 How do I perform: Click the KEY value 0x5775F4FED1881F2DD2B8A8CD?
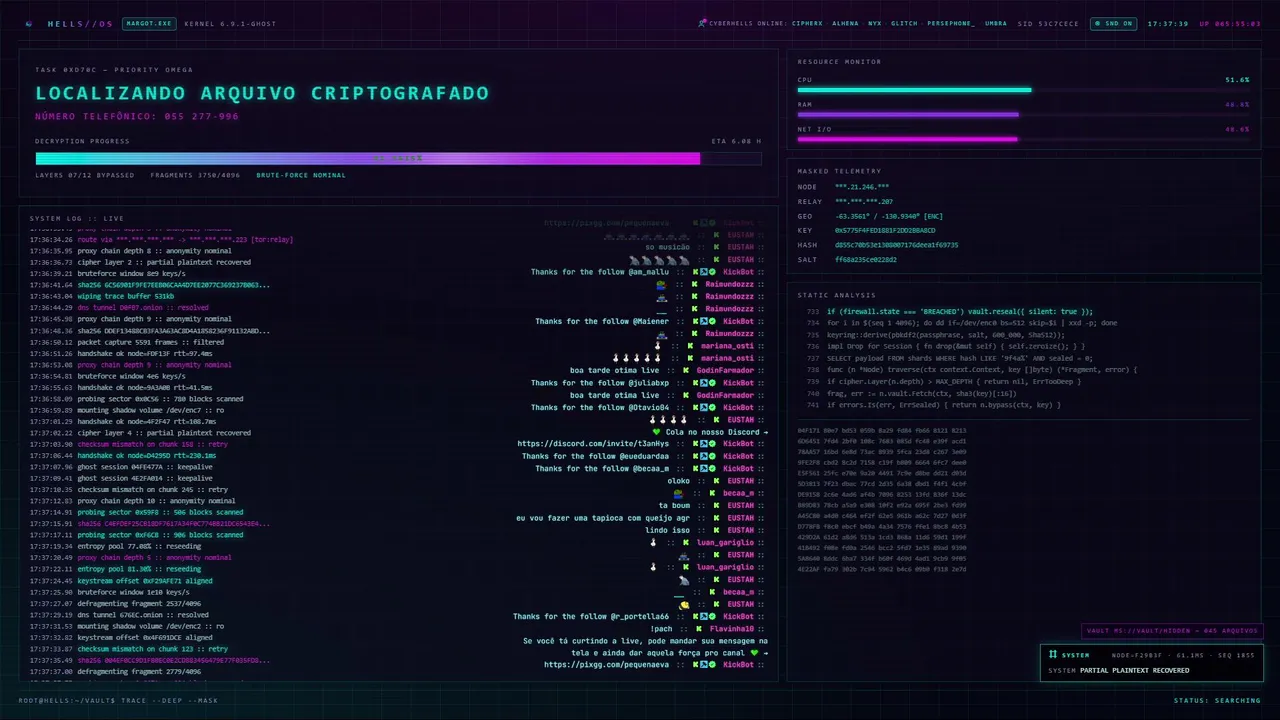[x=885, y=230]
